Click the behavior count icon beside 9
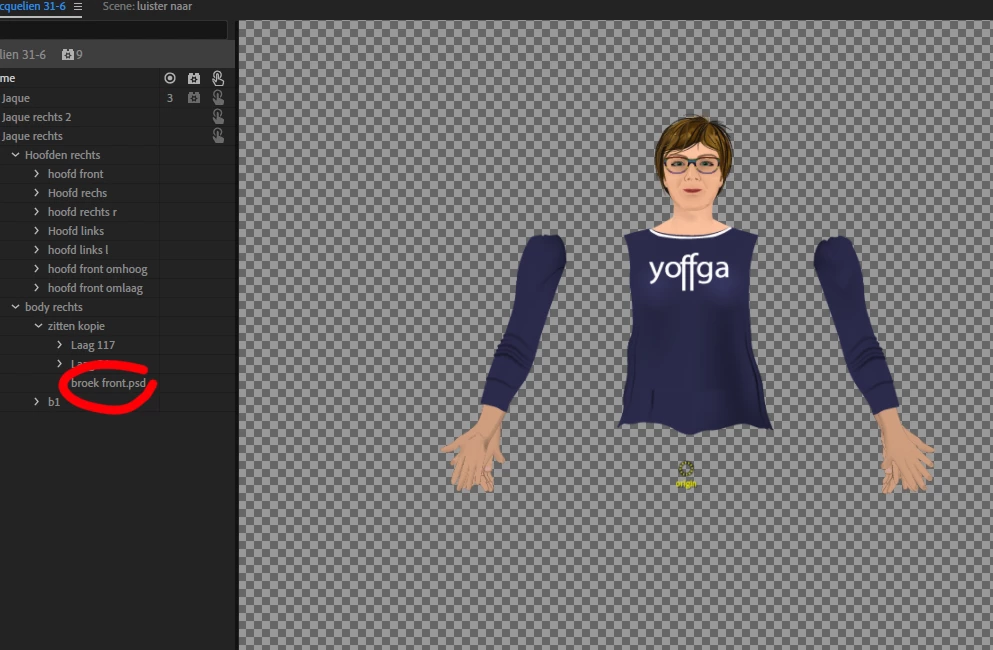The image size is (993, 650). [x=68, y=54]
